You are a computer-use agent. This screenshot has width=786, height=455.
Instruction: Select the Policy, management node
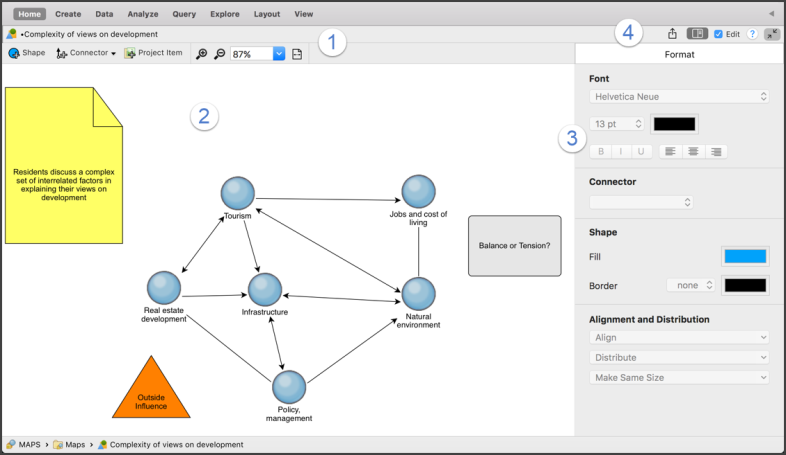pyautogui.click(x=289, y=387)
